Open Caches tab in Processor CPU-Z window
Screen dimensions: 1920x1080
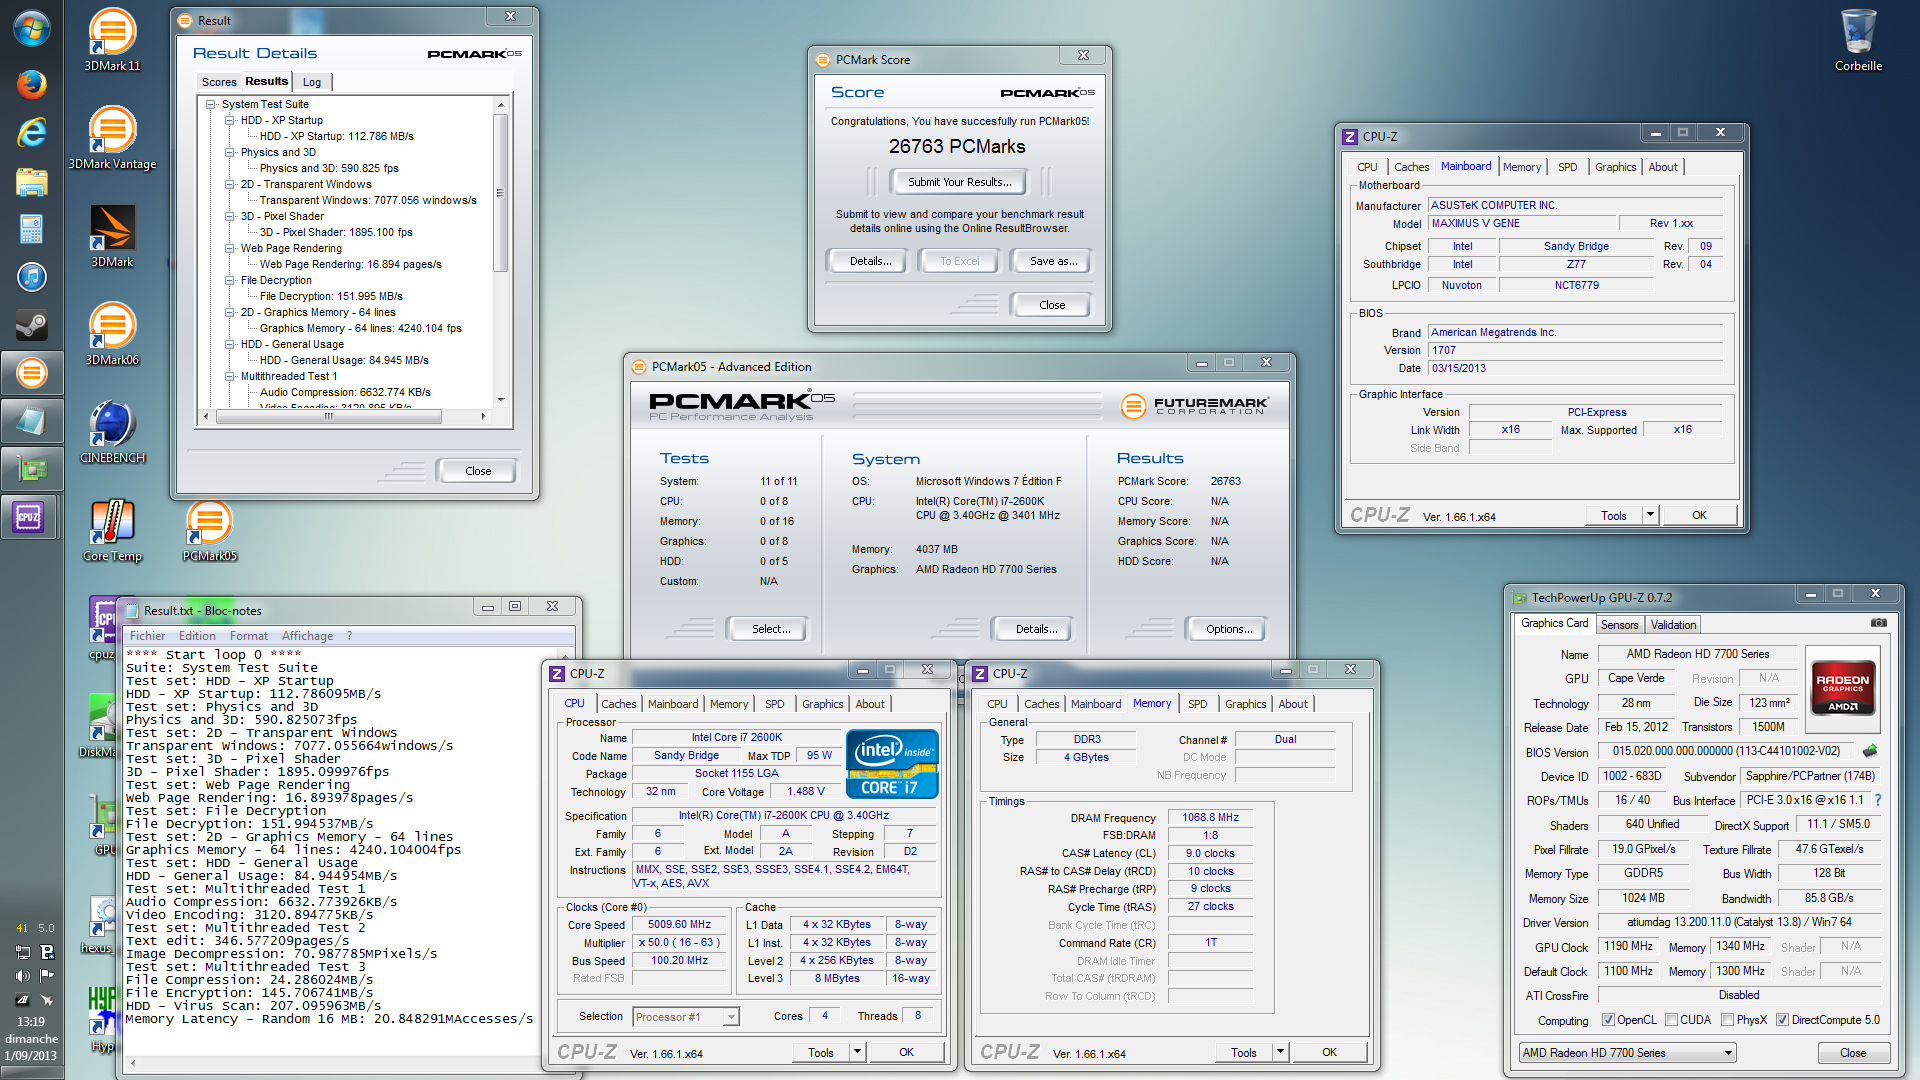point(618,704)
